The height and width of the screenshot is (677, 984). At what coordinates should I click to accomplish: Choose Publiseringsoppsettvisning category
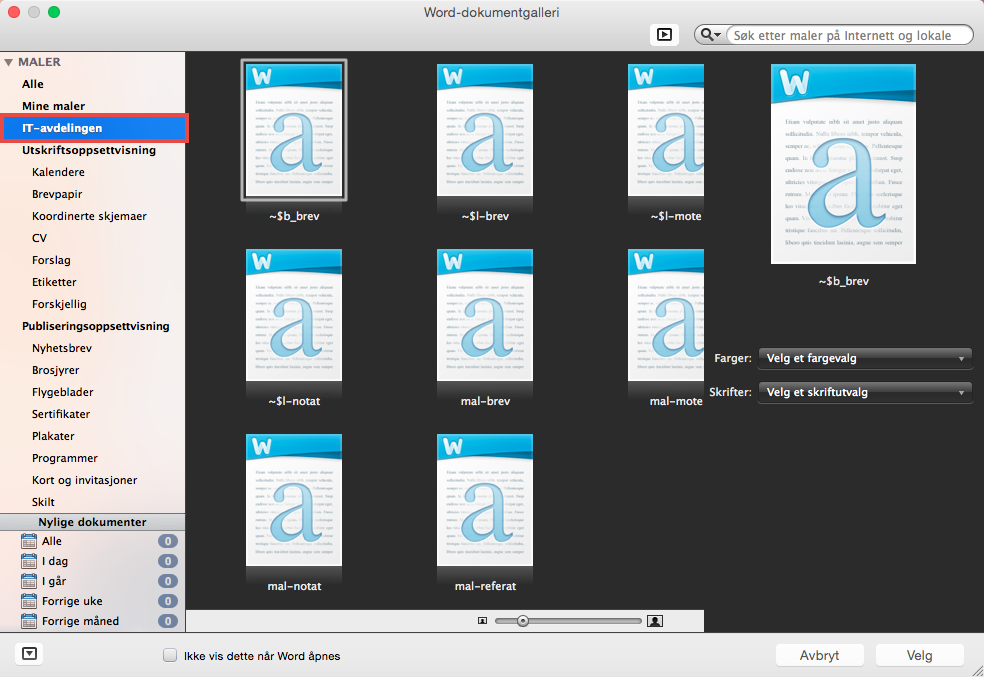95,326
